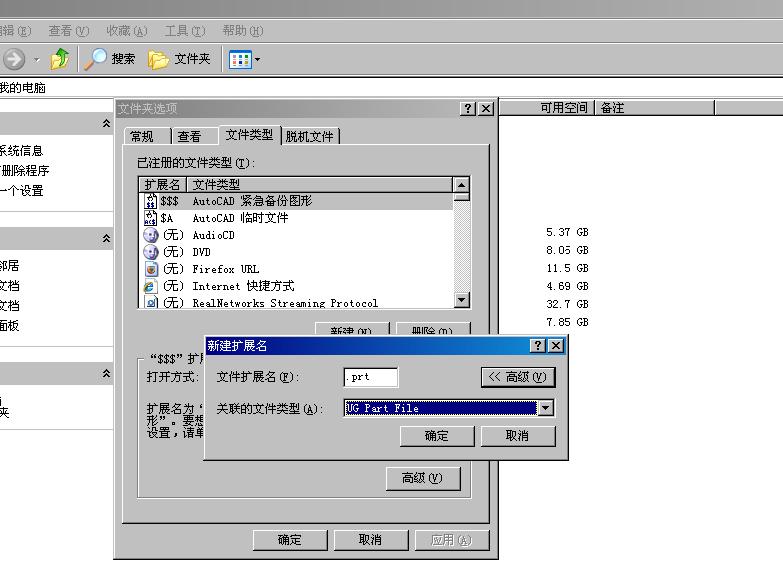Click the << 高级(V) button in new extension dialog
Image resolution: width=783 pixels, height=576 pixels.
tap(518, 377)
